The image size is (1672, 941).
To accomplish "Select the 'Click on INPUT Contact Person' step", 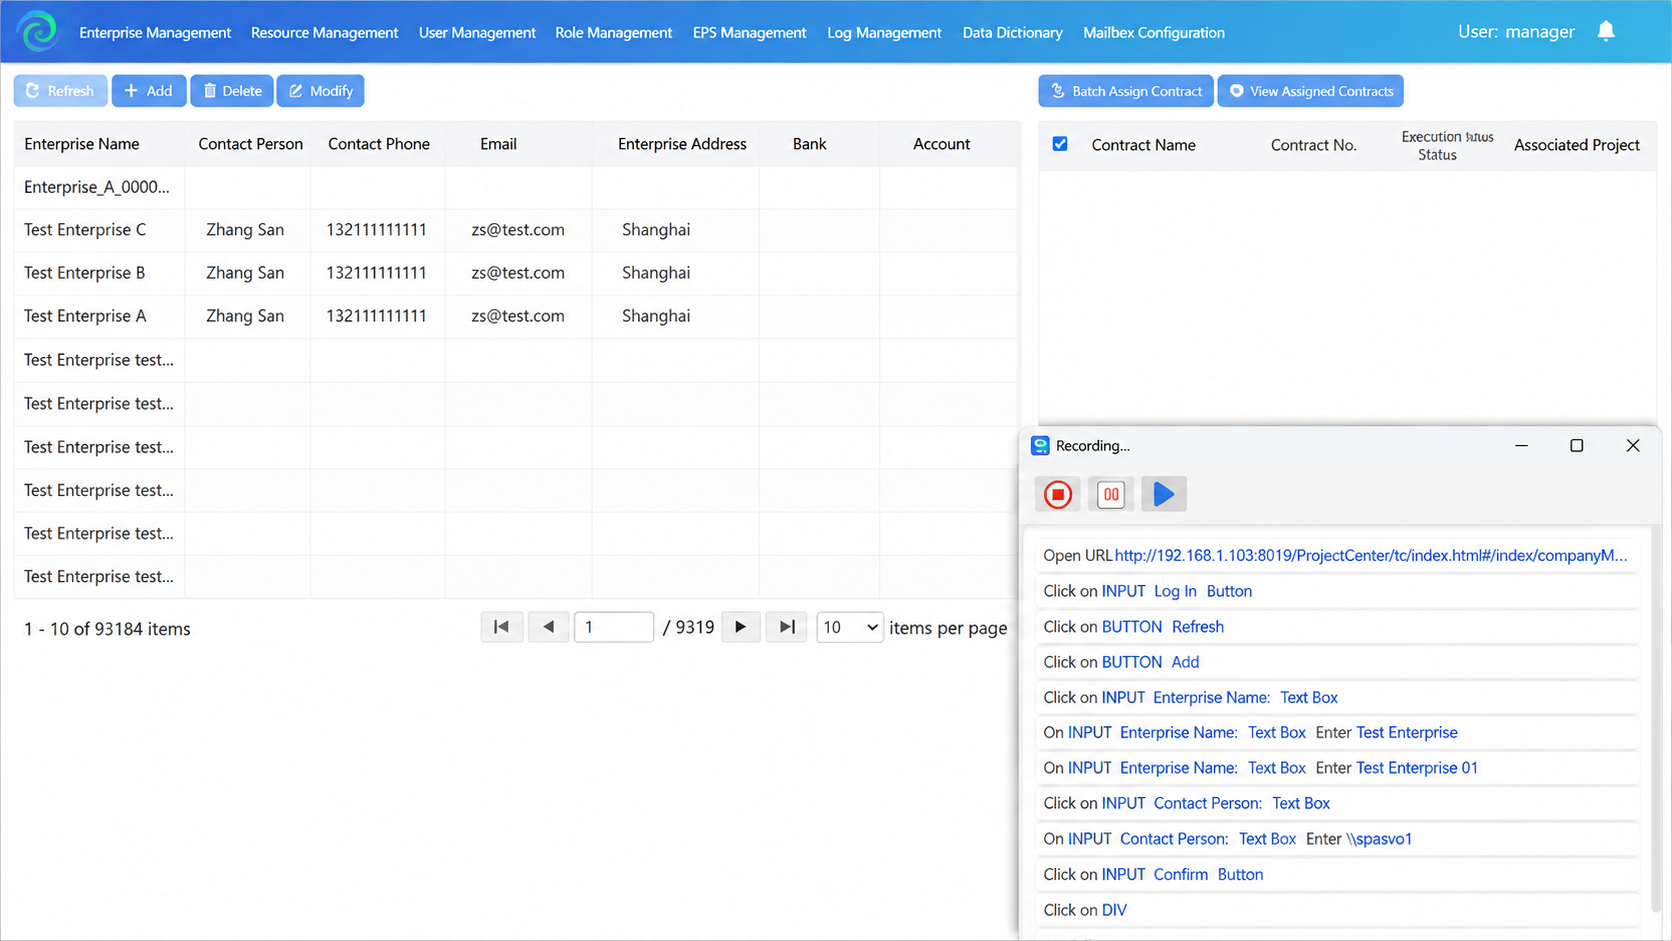I will [1338, 803].
